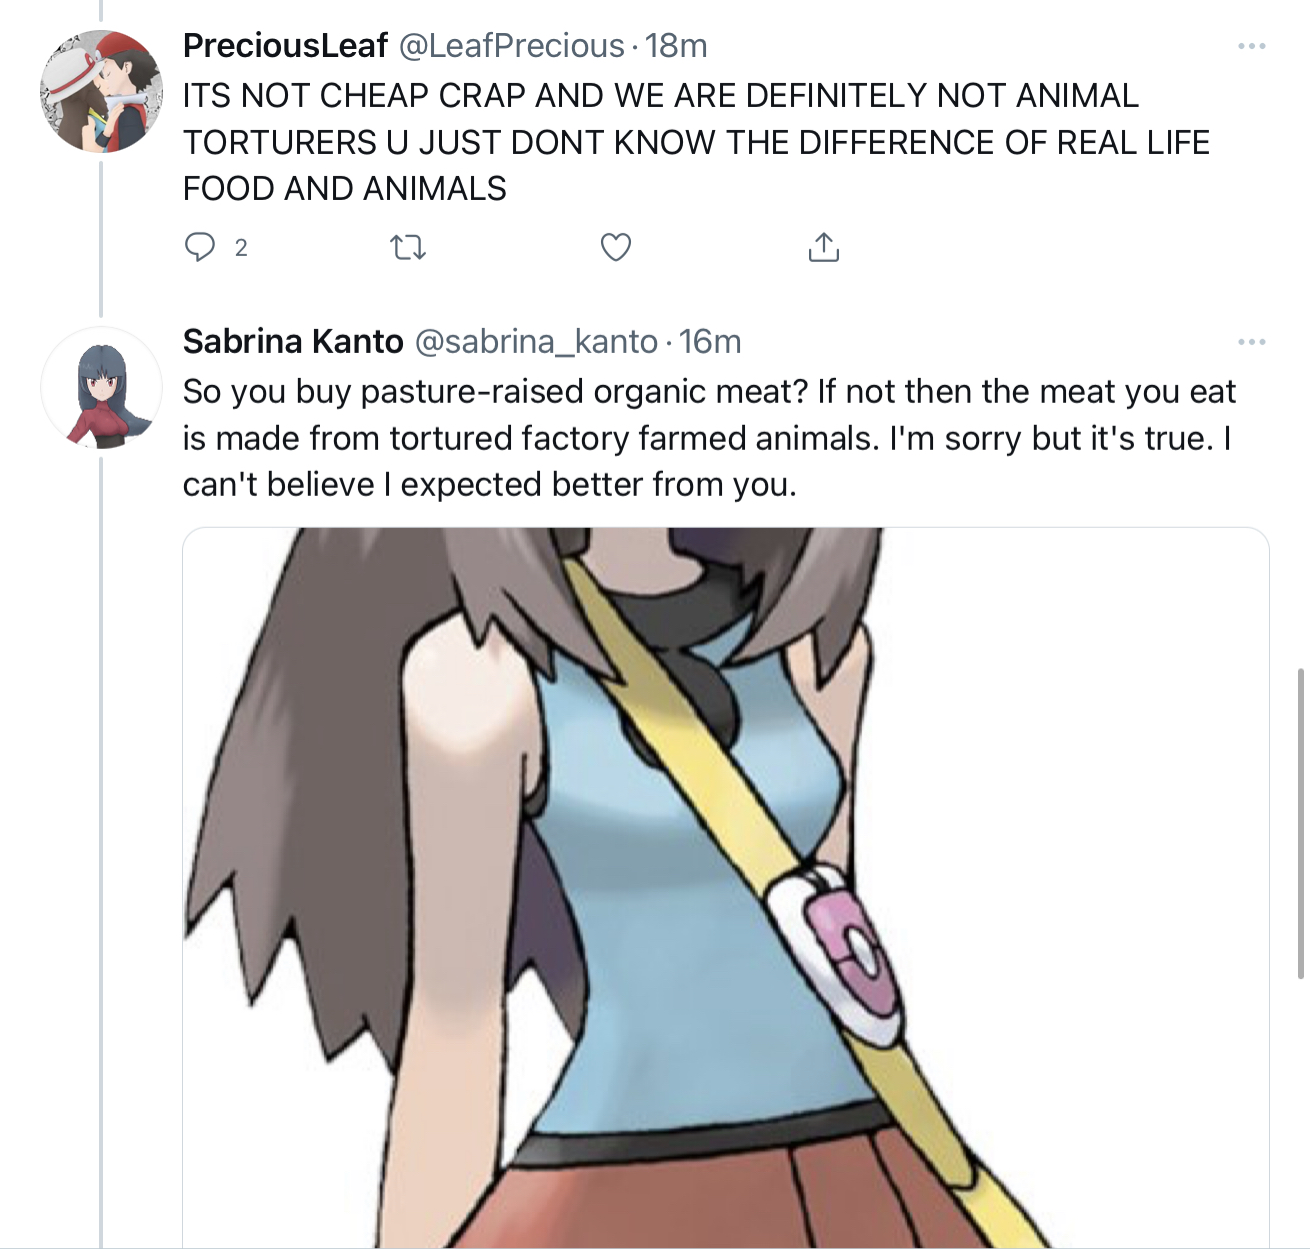This screenshot has width=1310, height=1249.
Task: Click the page scrollbar thumb
Action: (1300, 823)
